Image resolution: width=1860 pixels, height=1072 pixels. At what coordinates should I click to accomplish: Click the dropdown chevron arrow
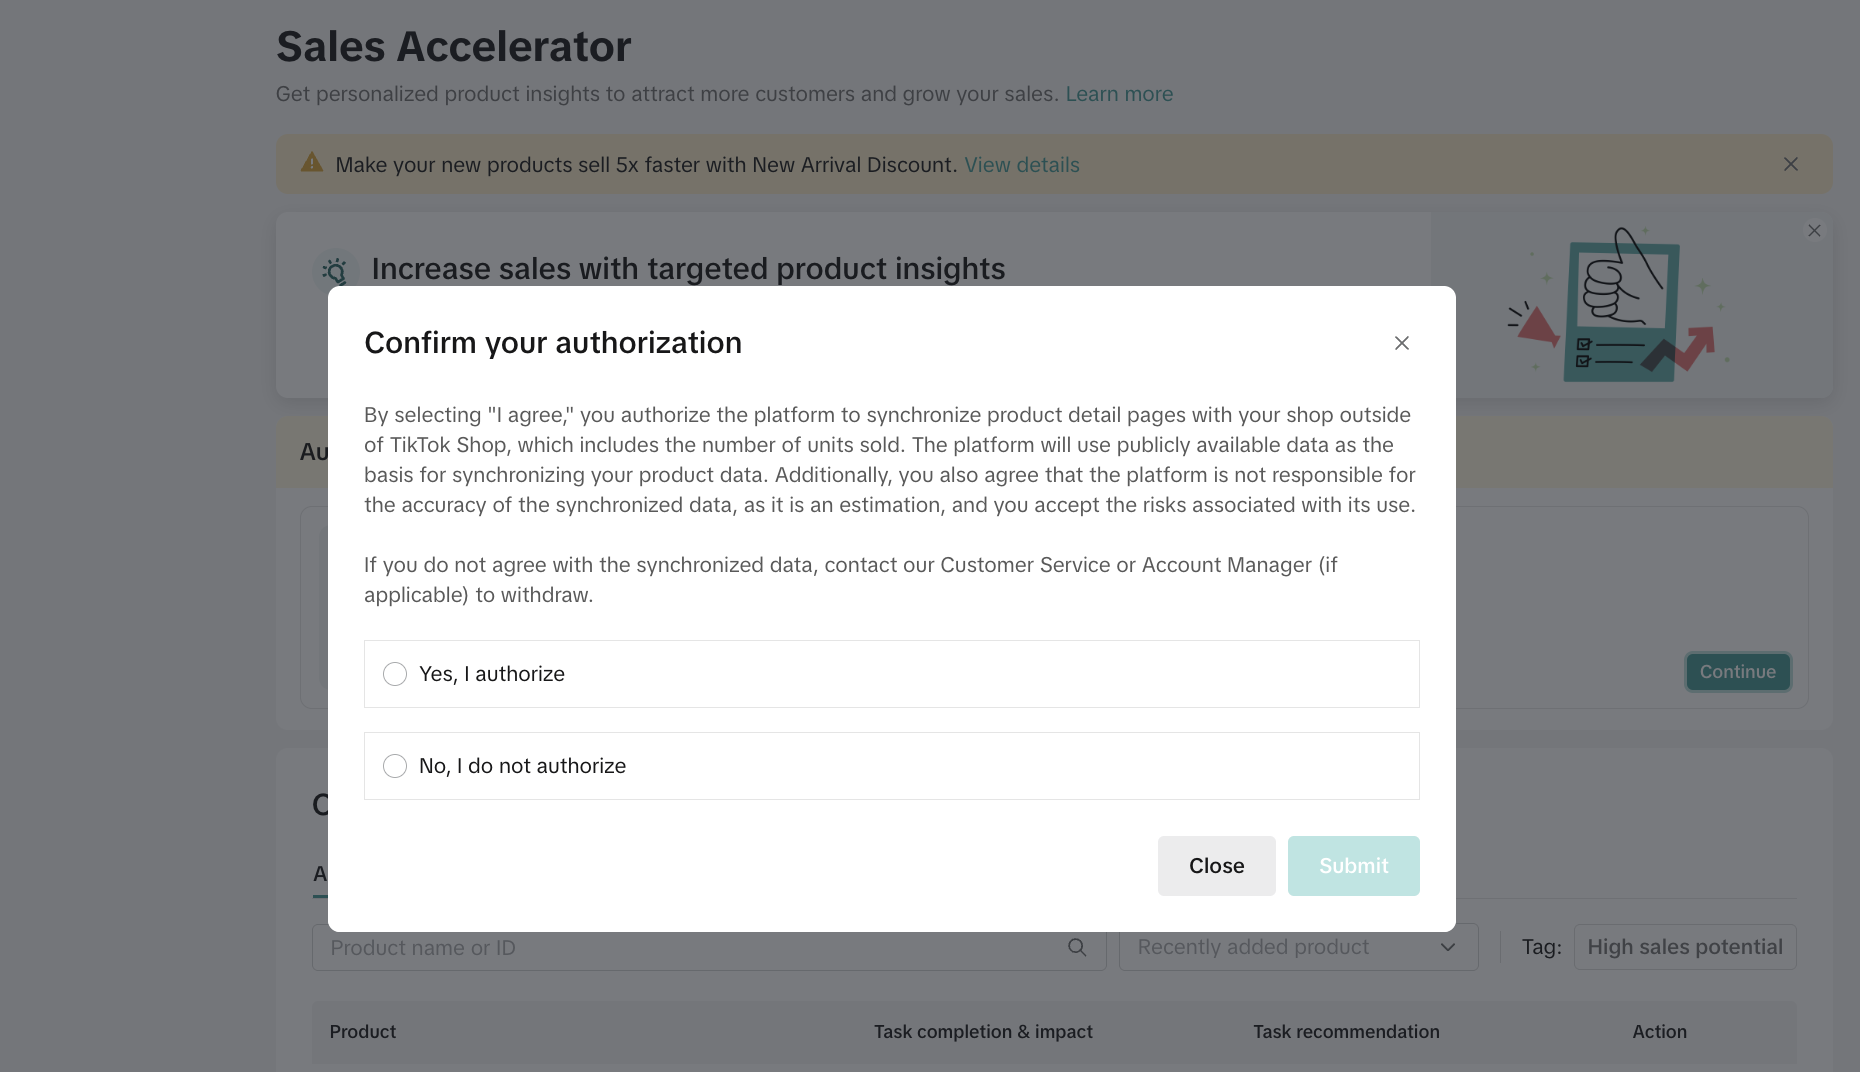tap(1448, 947)
